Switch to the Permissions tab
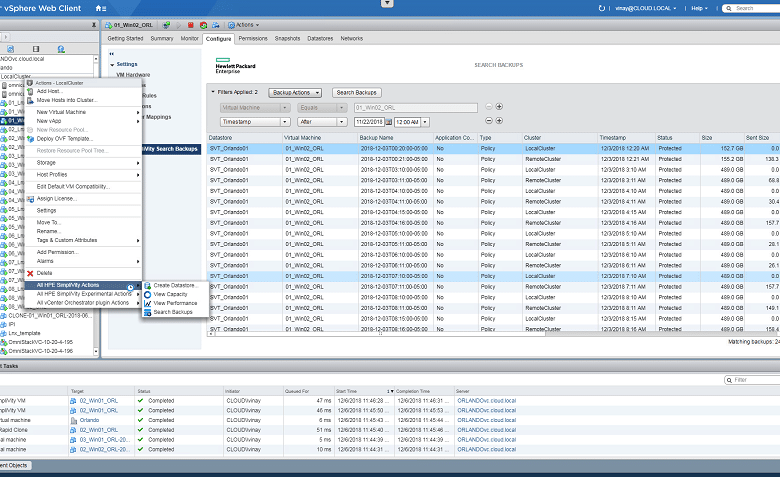780x477 pixels. (253, 38)
